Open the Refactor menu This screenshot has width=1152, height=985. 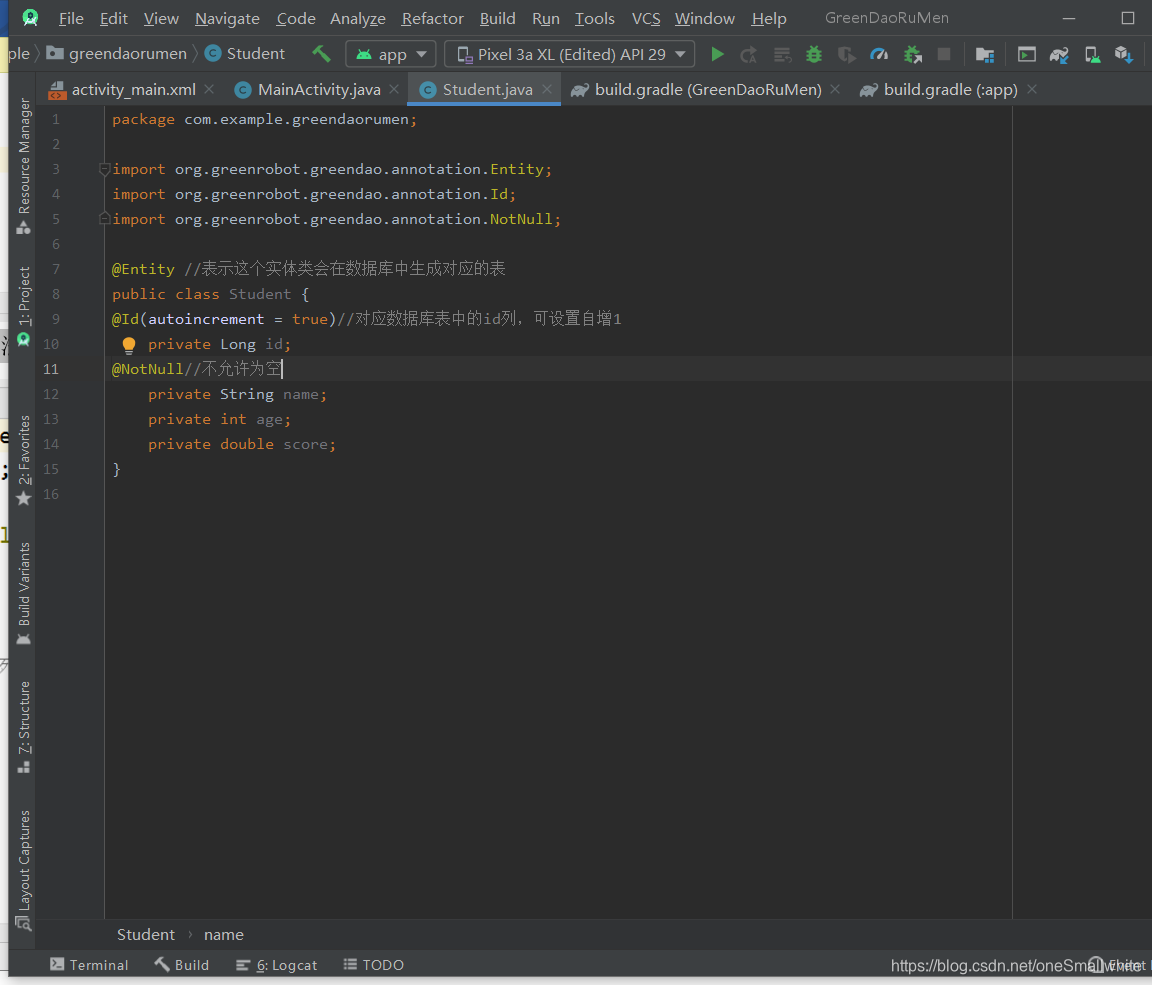point(433,18)
